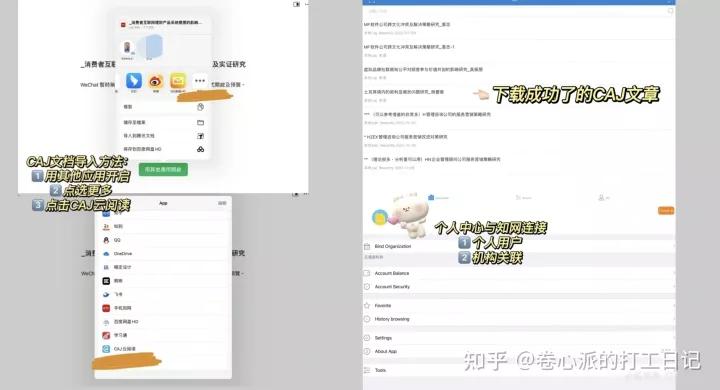Open Settings in personal center

click(519, 338)
